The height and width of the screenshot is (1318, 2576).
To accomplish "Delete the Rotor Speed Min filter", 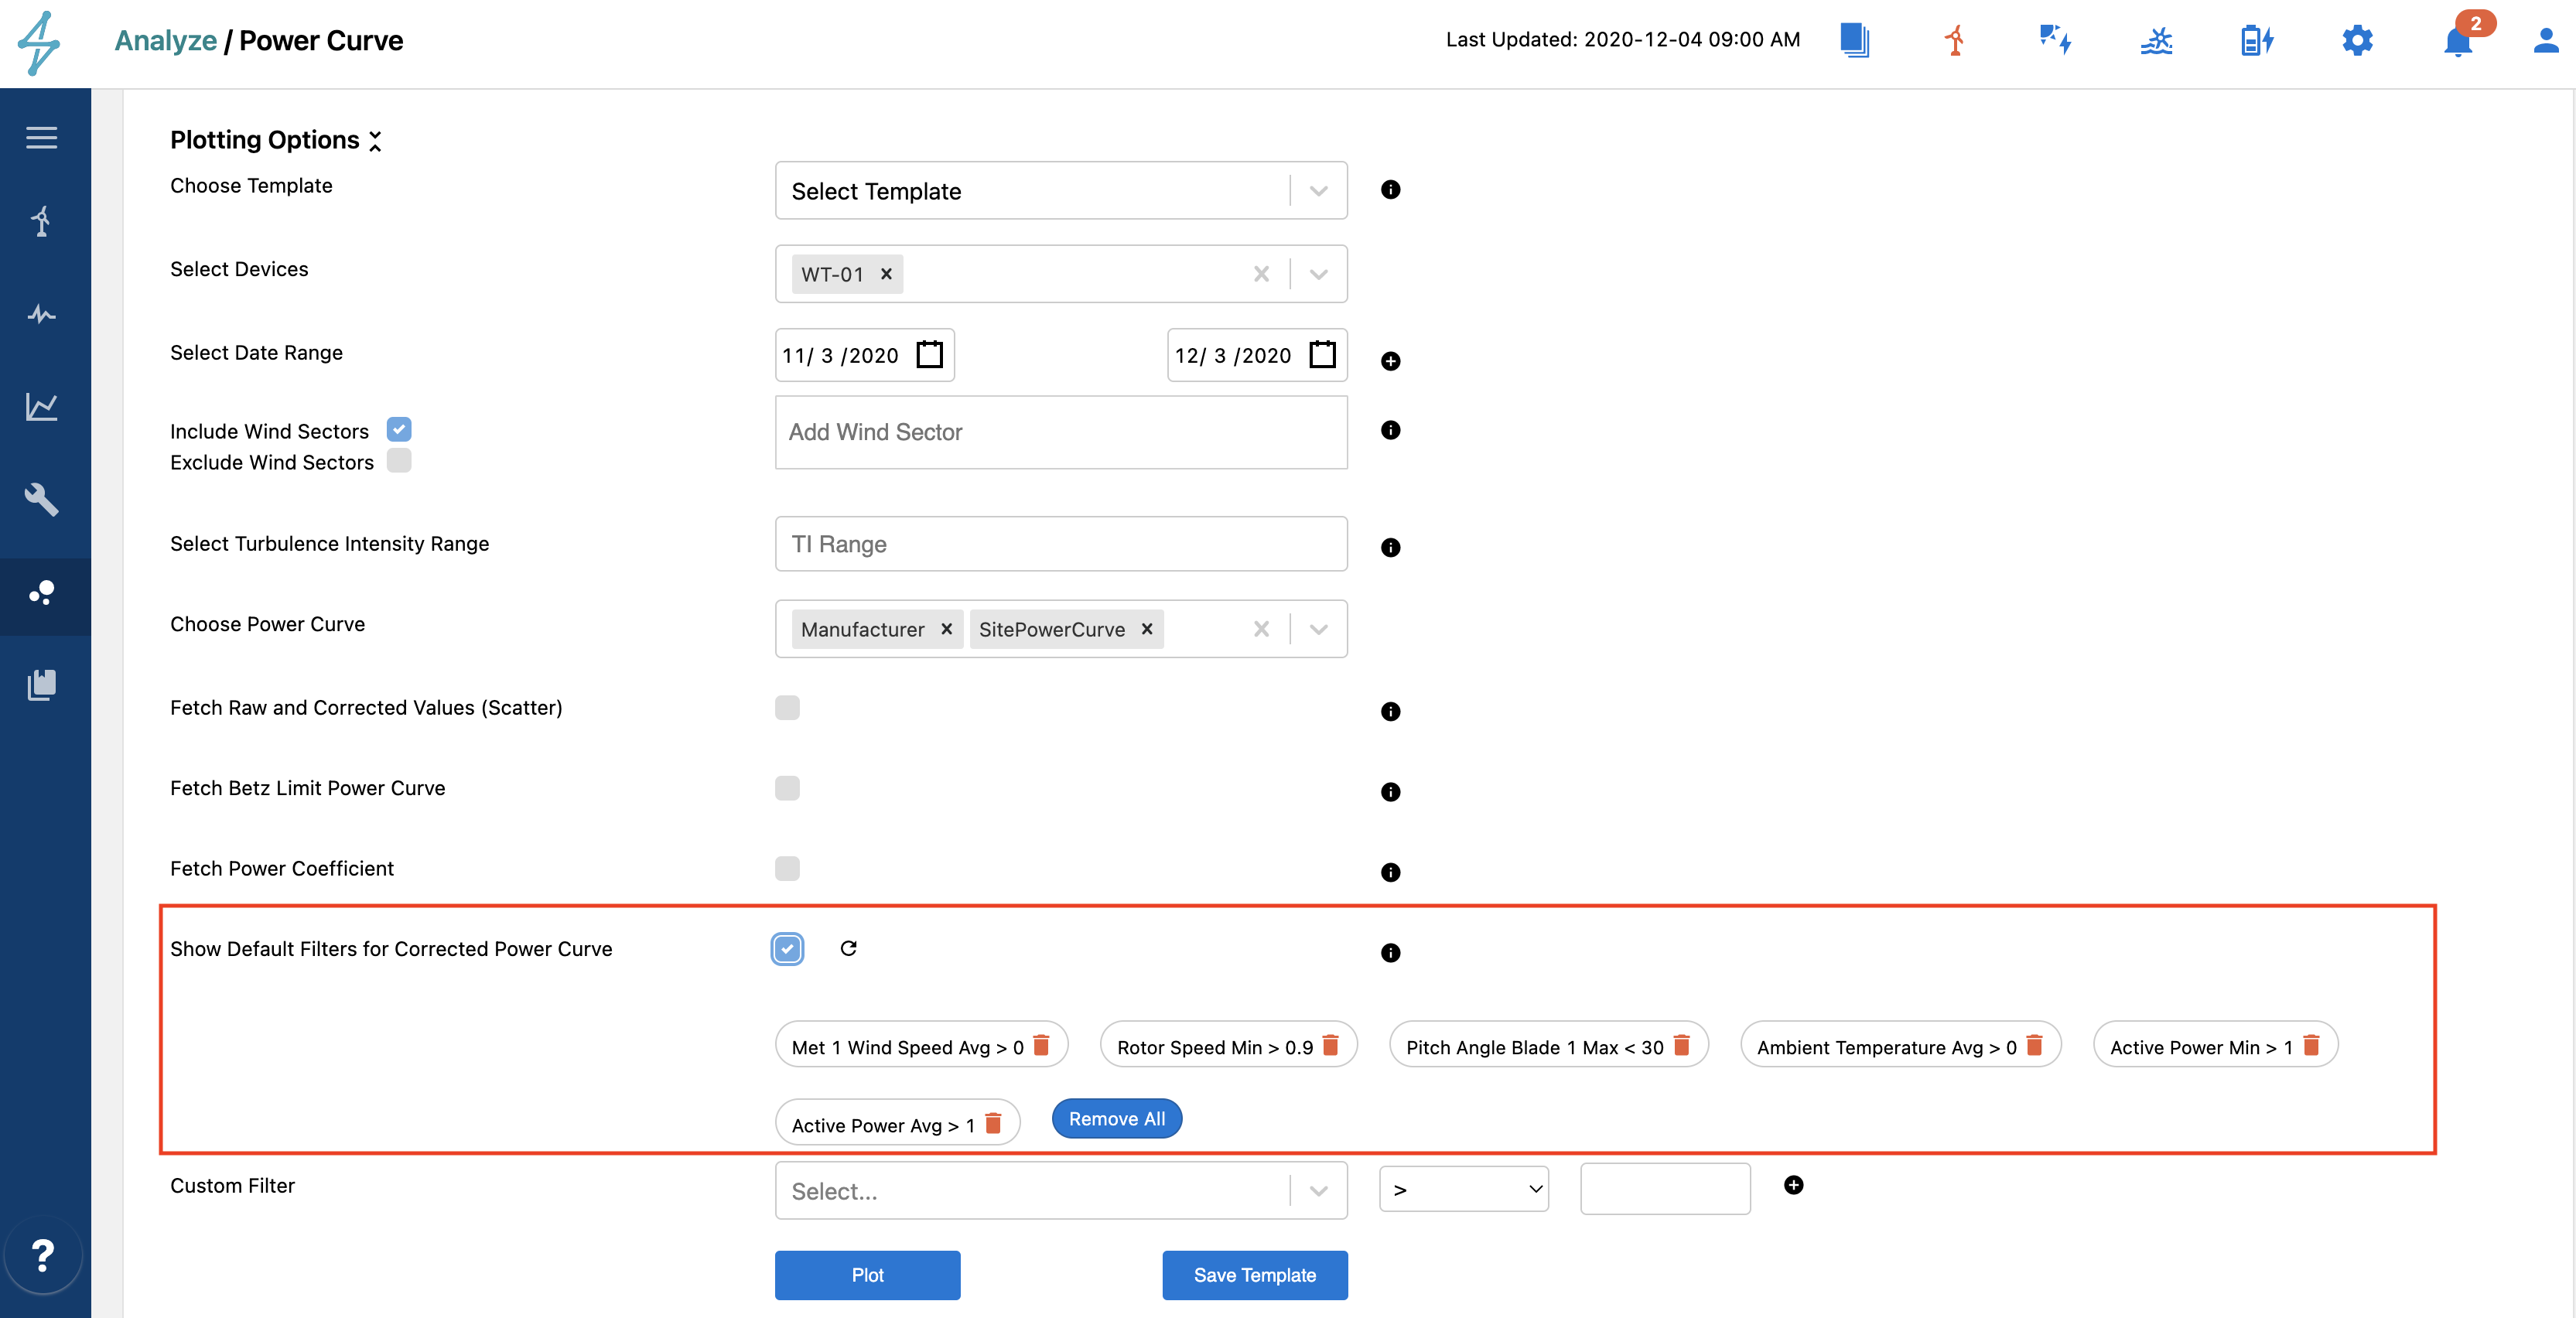I will point(1330,1045).
